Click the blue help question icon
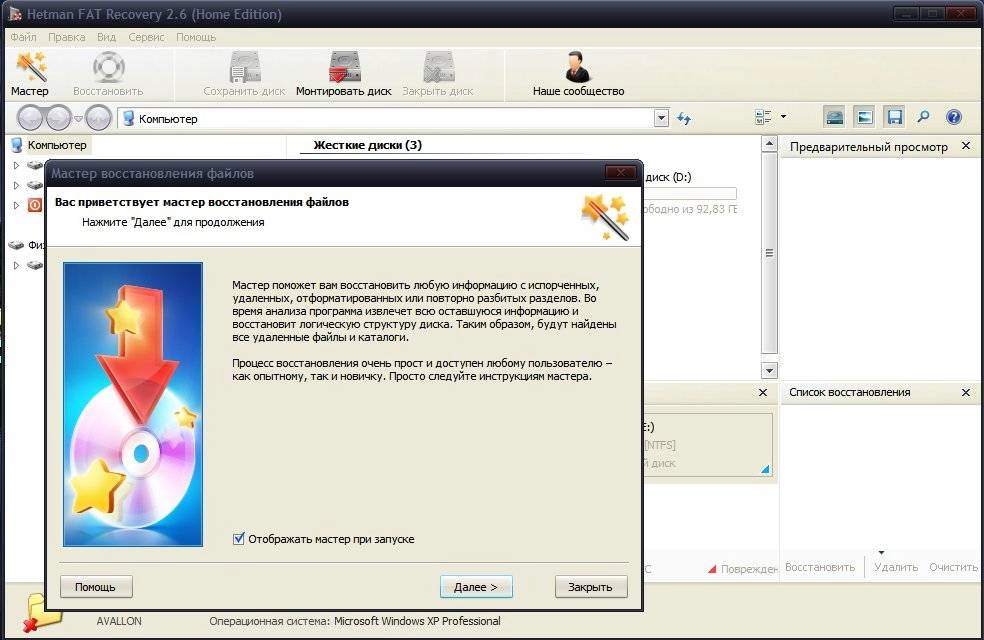984x640 pixels. pyautogui.click(x=953, y=117)
